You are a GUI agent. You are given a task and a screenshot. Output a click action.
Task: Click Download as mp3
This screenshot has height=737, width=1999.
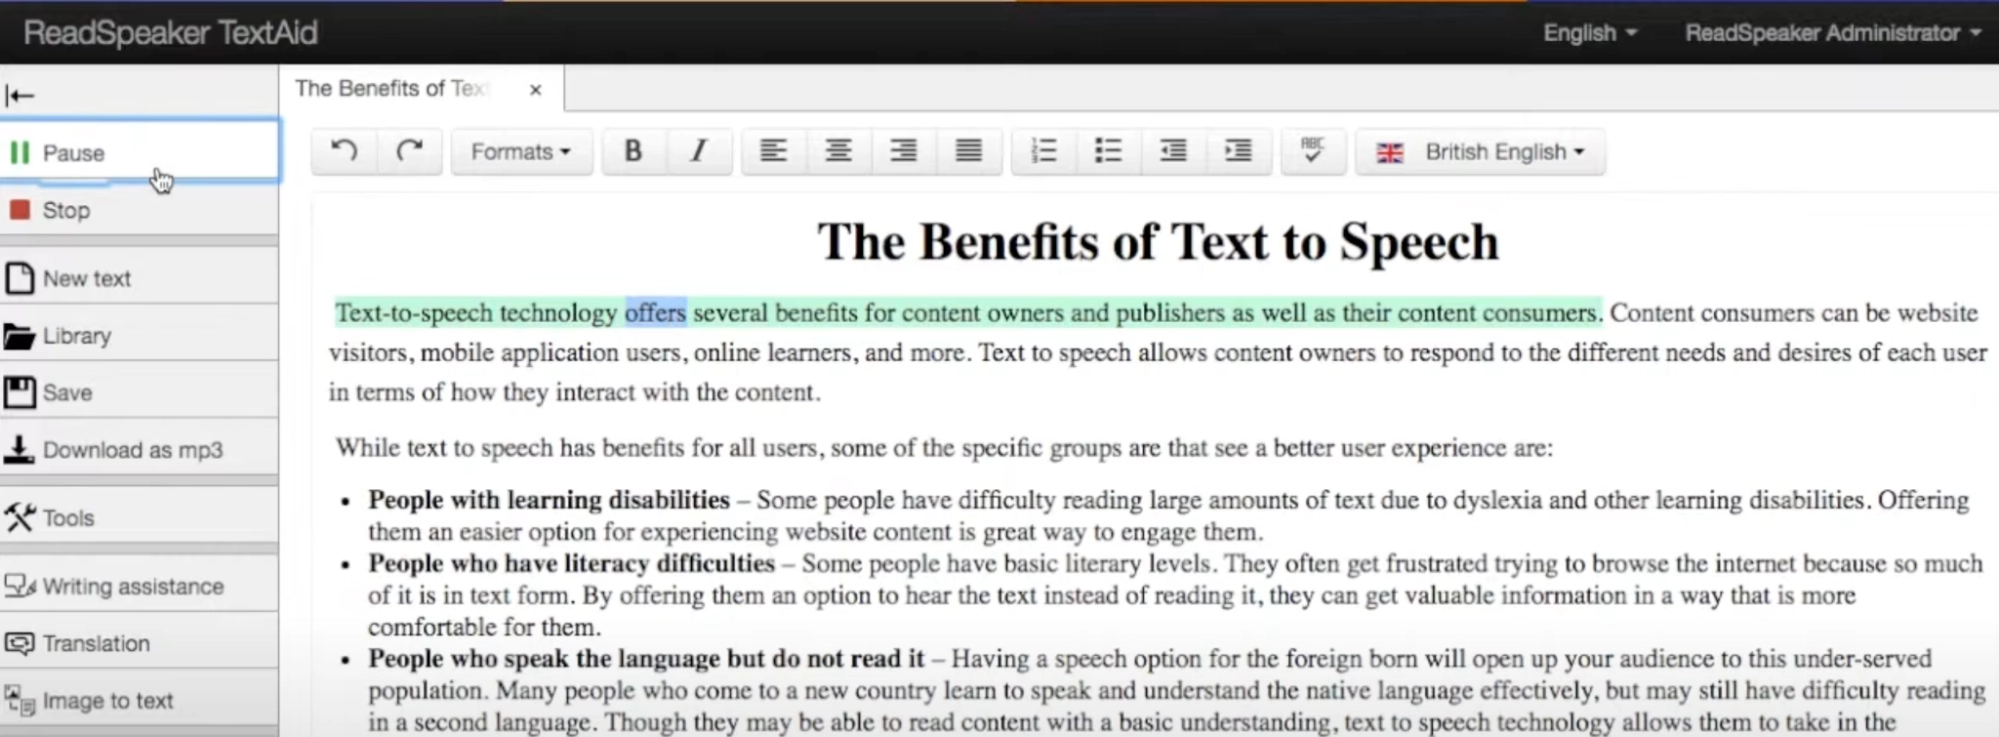point(139,450)
